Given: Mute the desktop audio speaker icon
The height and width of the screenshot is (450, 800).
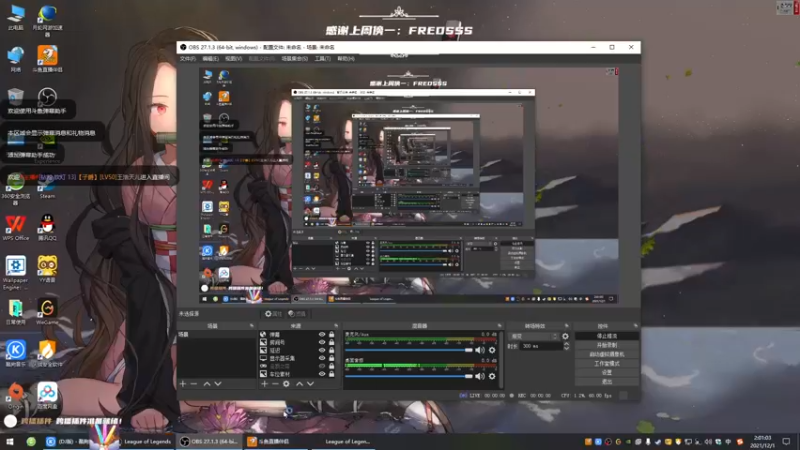Looking at the screenshot, I should pyautogui.click(x=480, y=376).
